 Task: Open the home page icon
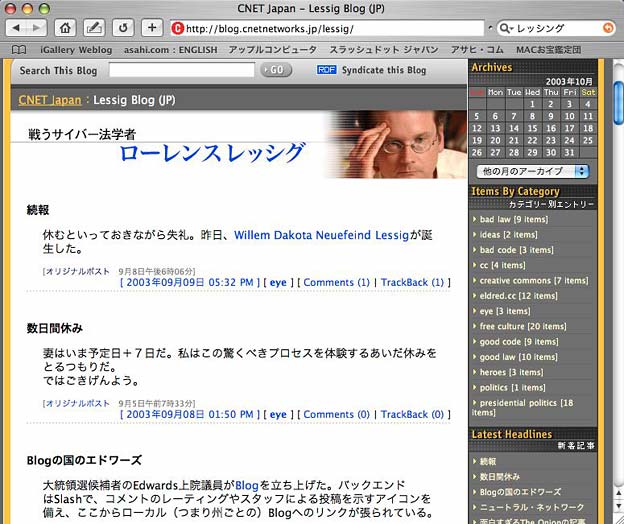(65, 28)
